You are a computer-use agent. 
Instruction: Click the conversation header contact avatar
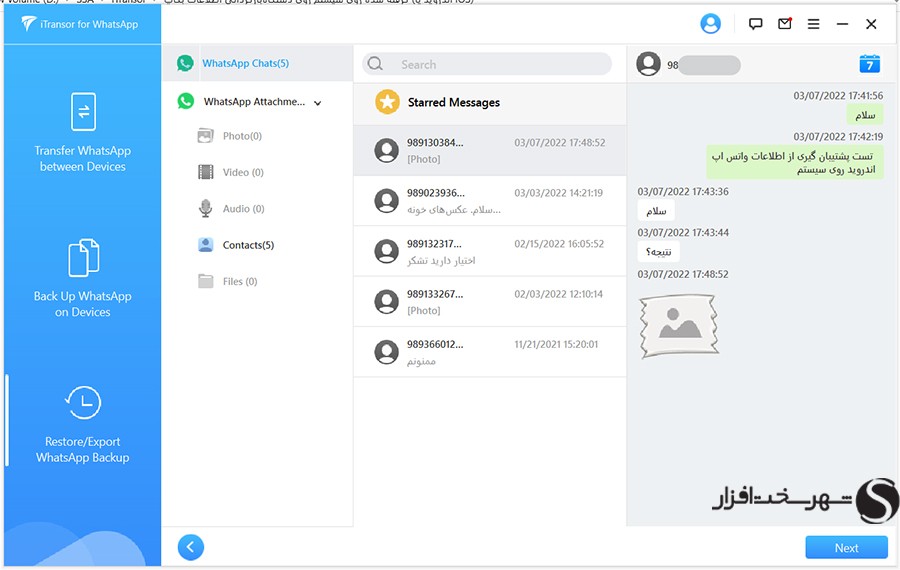[x=649, y=64]
